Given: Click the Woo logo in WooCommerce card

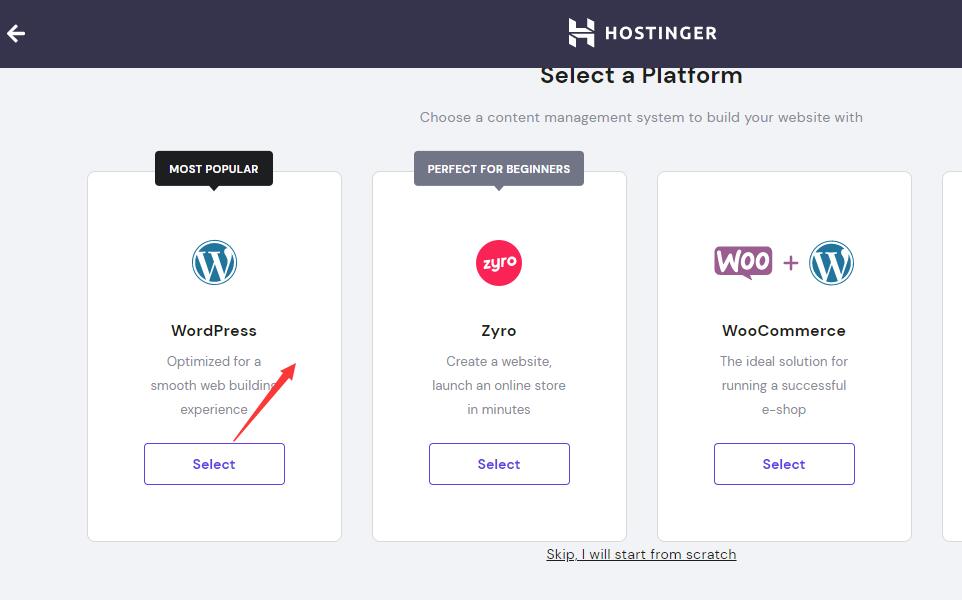Looking at the screenshot, I should pyautogui.click(x=743, y=263).
